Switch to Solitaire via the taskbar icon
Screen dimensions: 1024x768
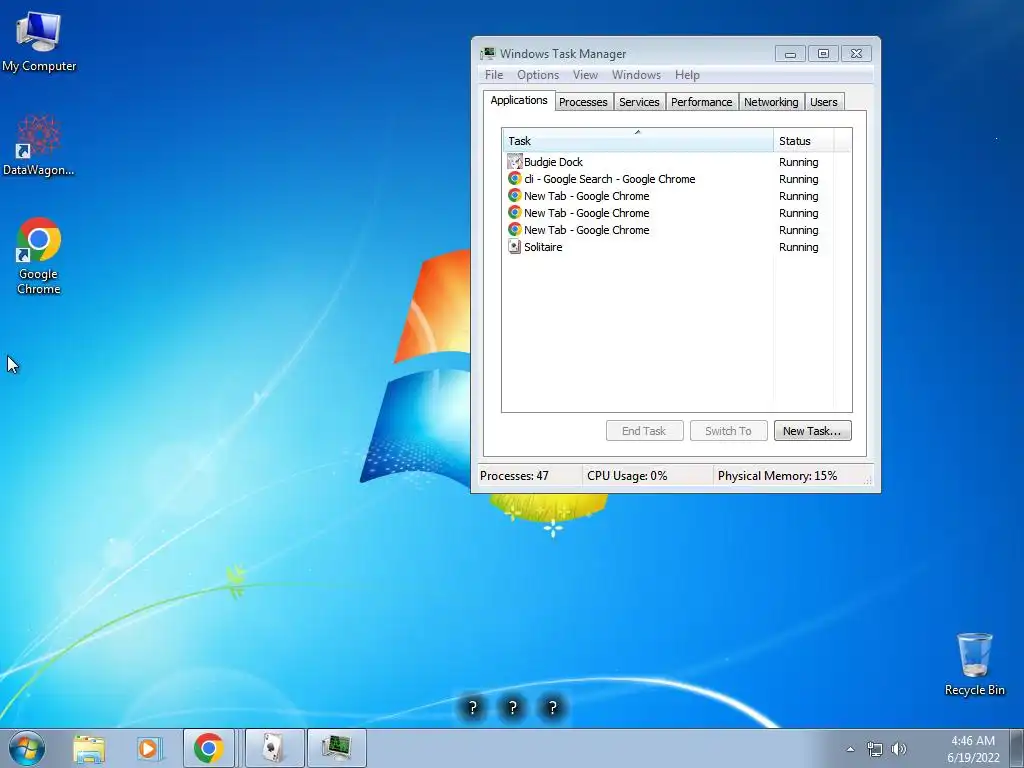[275, 748]
